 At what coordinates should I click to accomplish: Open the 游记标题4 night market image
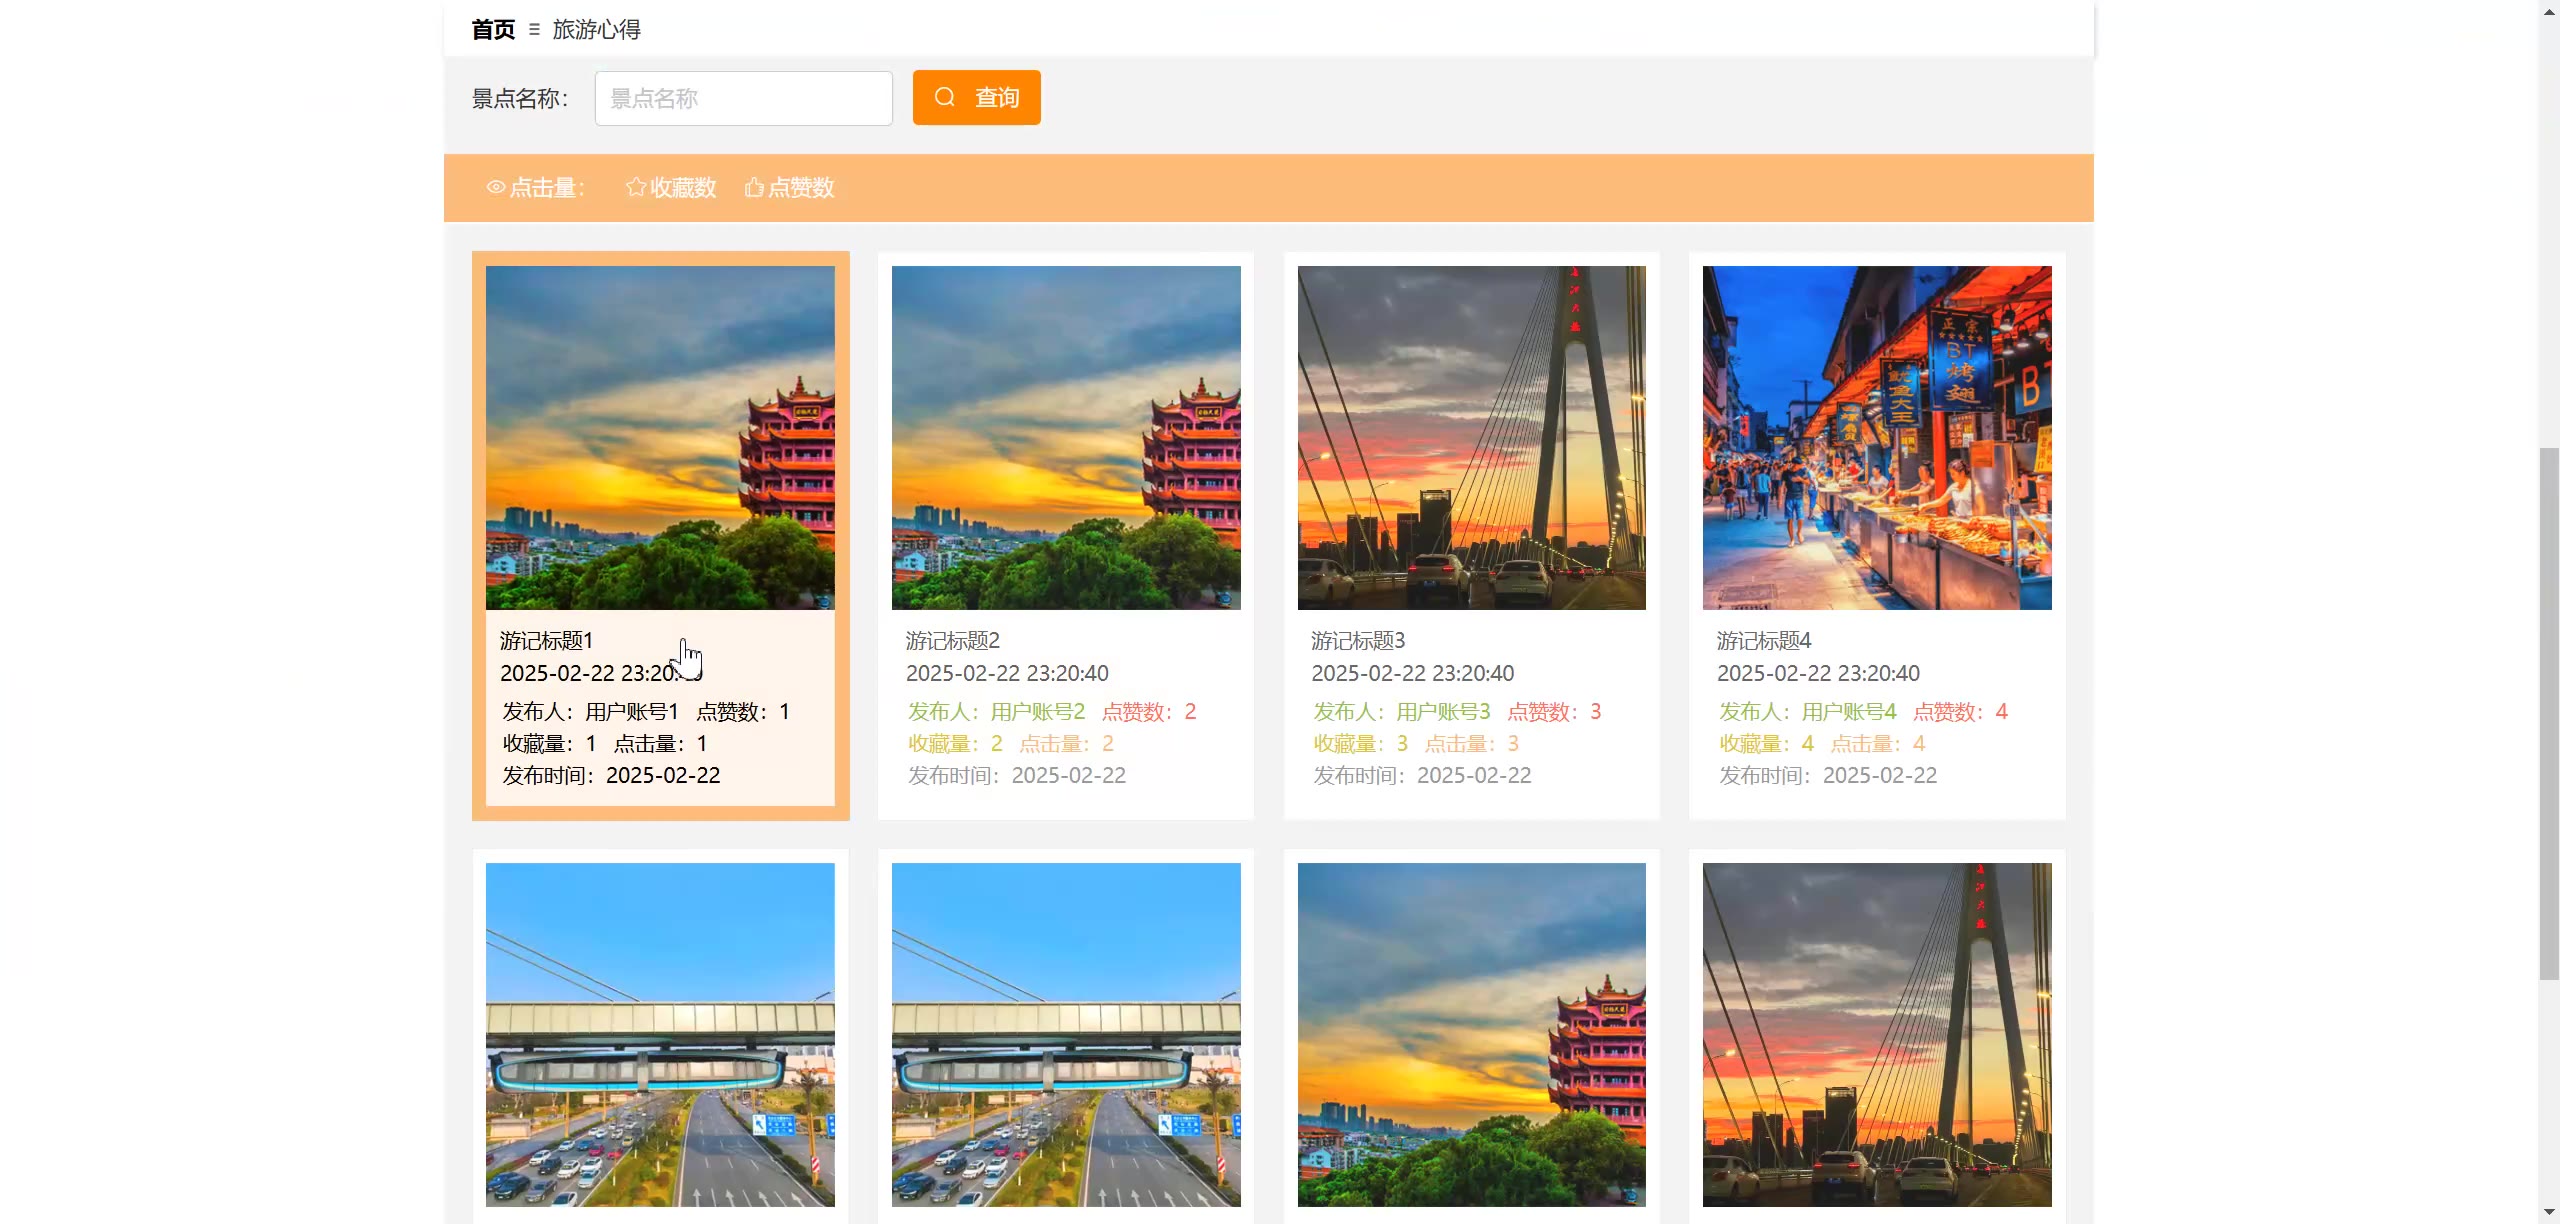(1877, 437)
